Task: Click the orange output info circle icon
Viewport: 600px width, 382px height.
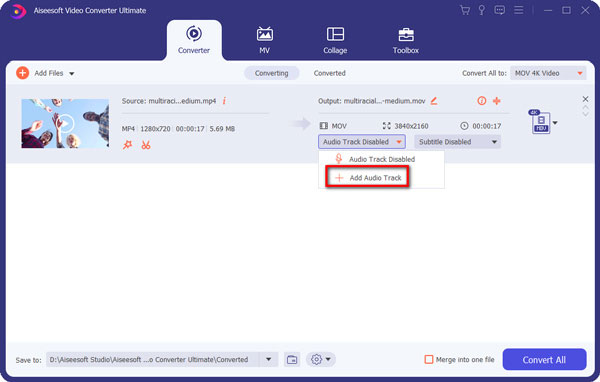Action: [x=481, y=101]
